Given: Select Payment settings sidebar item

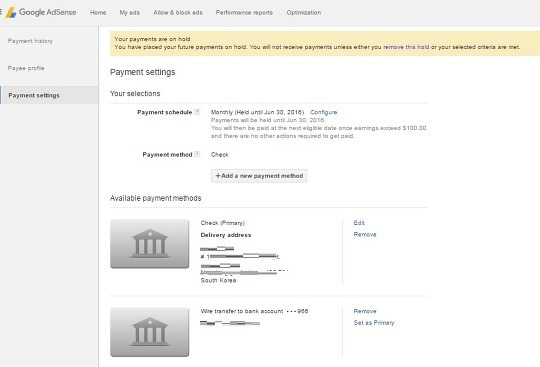Looking at the screenshot, I should 49,95.
